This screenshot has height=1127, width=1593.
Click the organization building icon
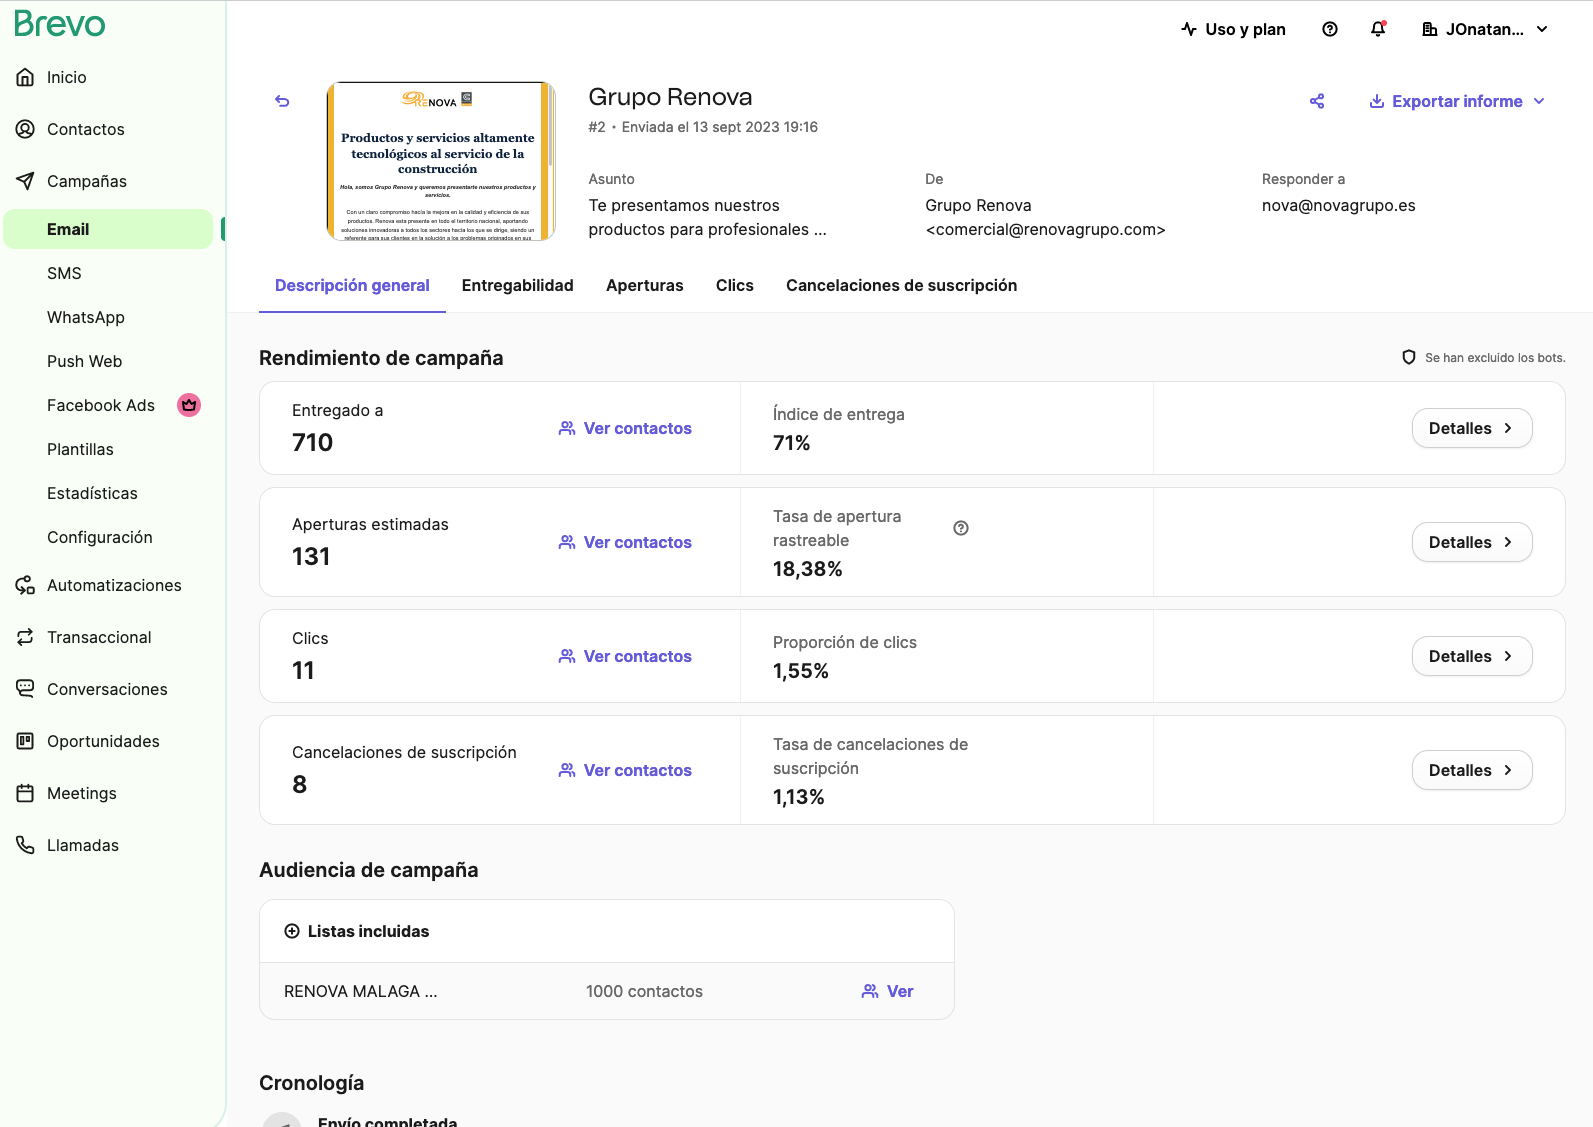pyautogui.click(x=1430, y=29)
